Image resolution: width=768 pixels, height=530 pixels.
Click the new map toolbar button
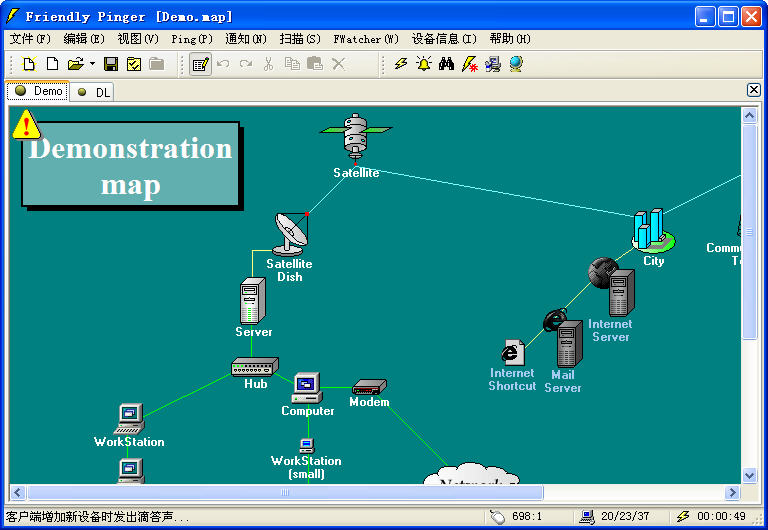[x=29, y=64]
